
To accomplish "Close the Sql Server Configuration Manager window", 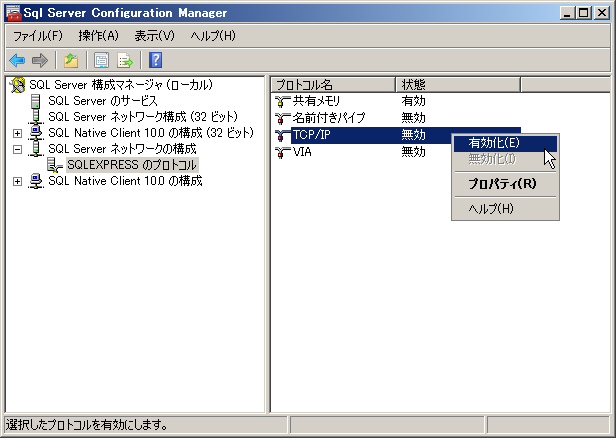I will point(602,13).
